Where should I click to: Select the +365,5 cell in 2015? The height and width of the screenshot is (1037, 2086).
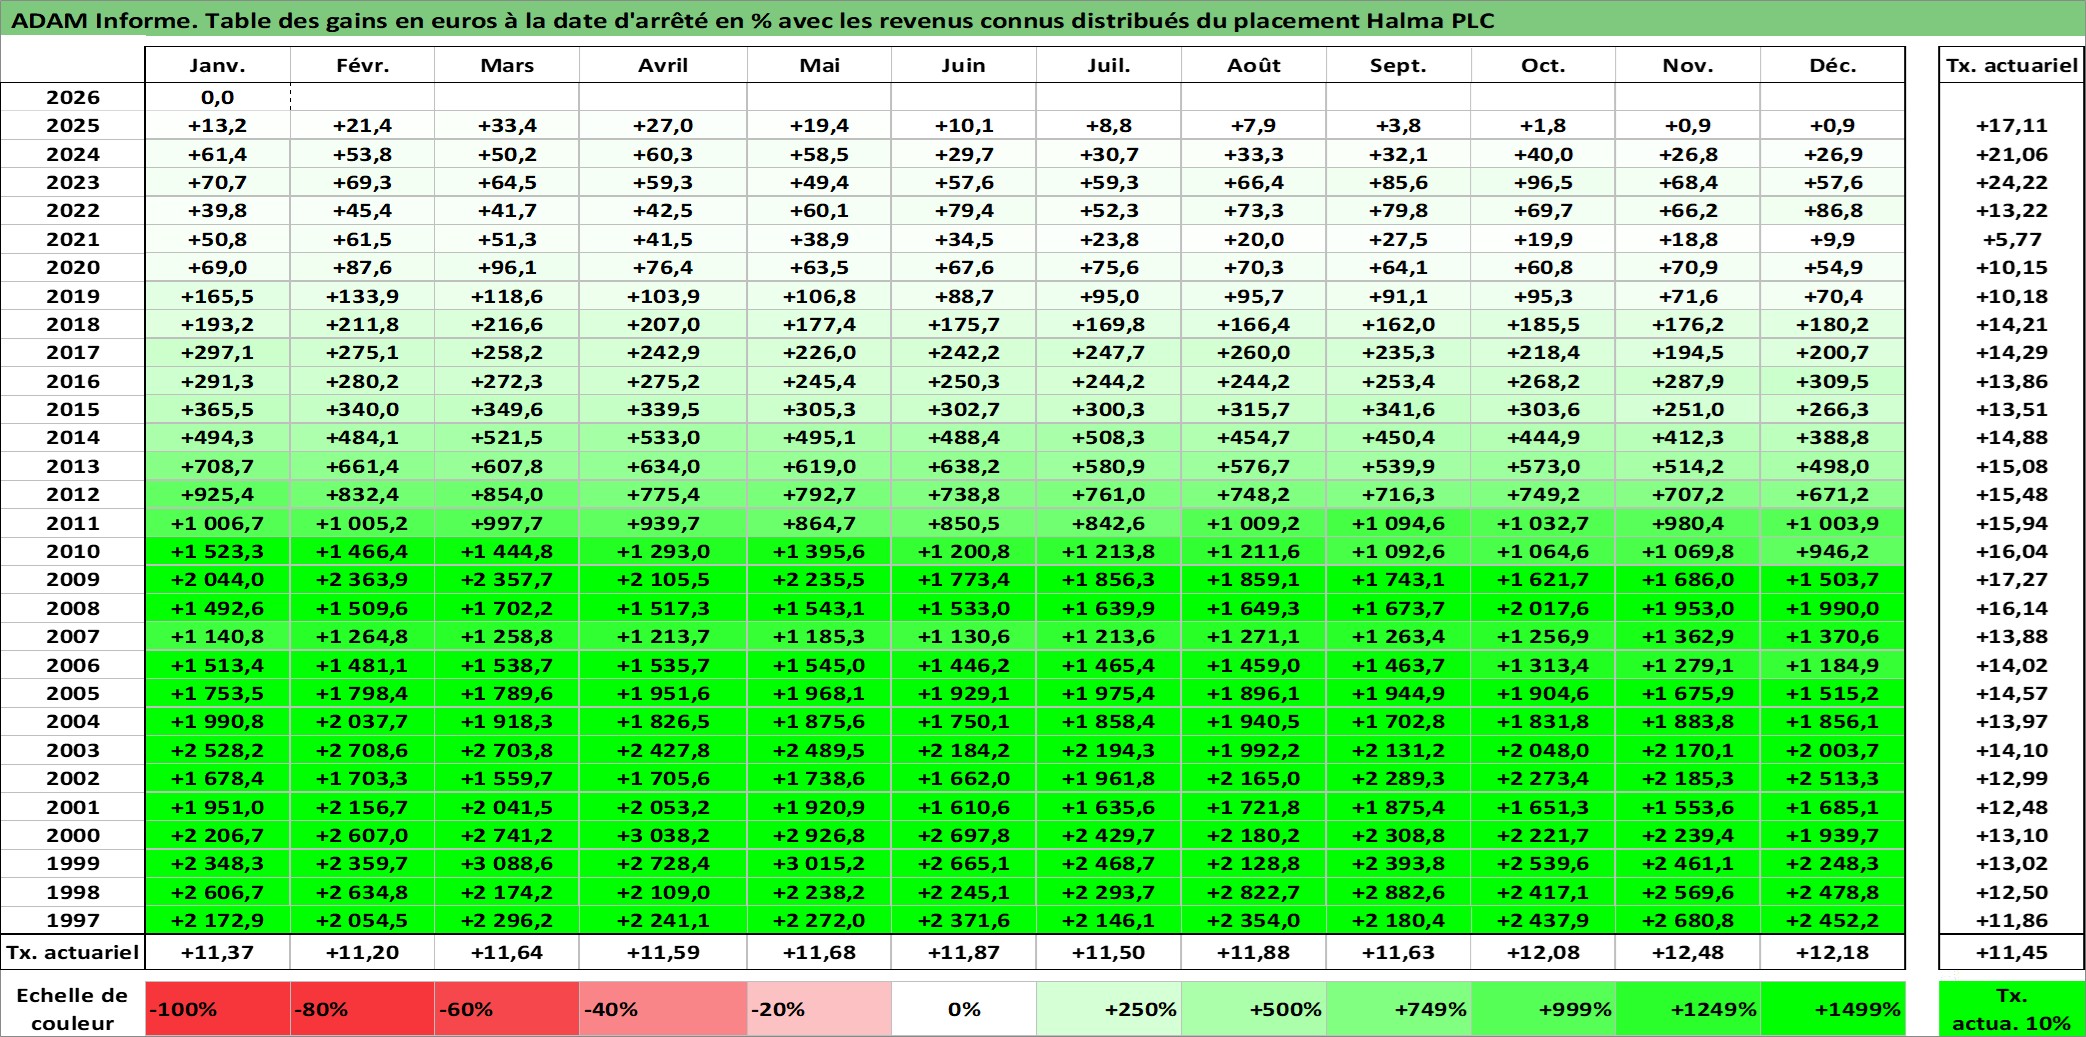(218, 409)
